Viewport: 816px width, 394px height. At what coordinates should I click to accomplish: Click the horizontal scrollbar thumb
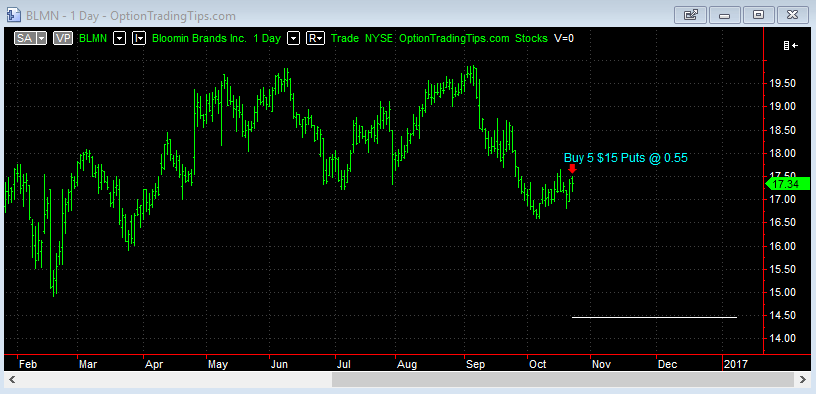[x=563, y=379]
